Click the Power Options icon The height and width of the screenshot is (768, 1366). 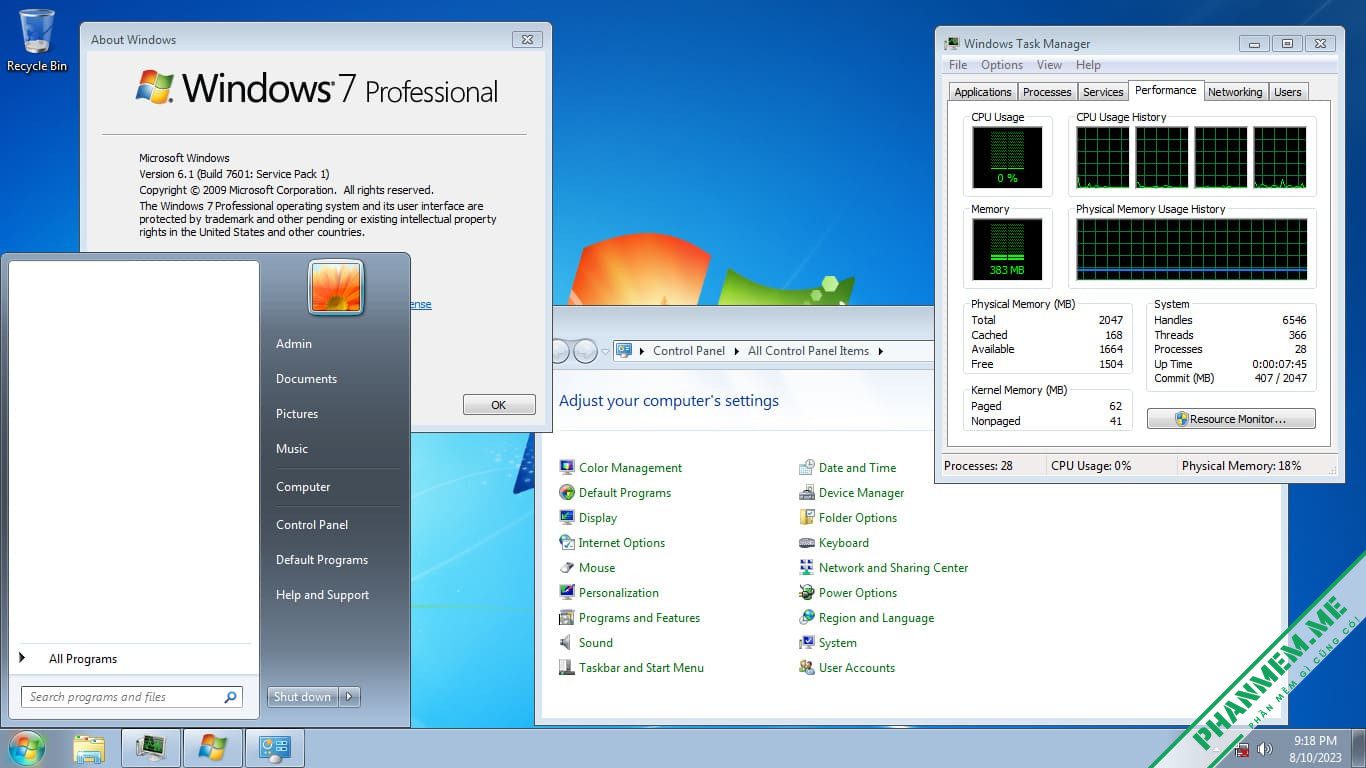click(807, 593)
